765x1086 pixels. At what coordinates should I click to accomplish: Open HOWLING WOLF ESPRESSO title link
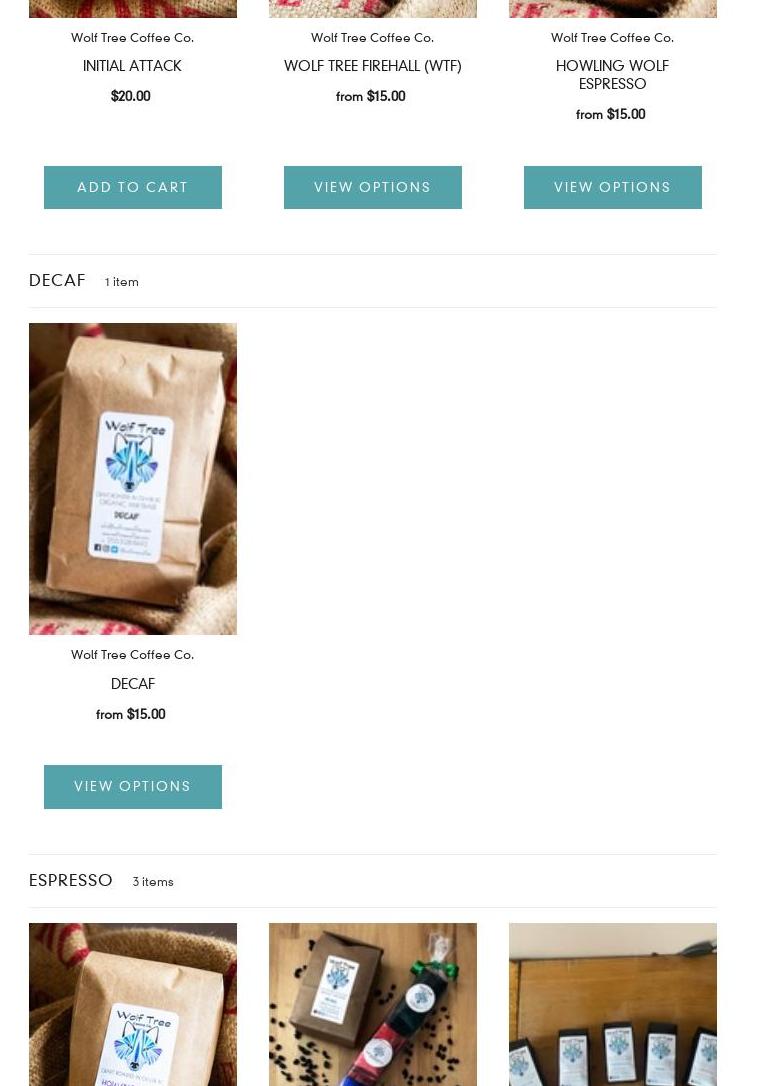pyautogui.click(x=613, y=75)
